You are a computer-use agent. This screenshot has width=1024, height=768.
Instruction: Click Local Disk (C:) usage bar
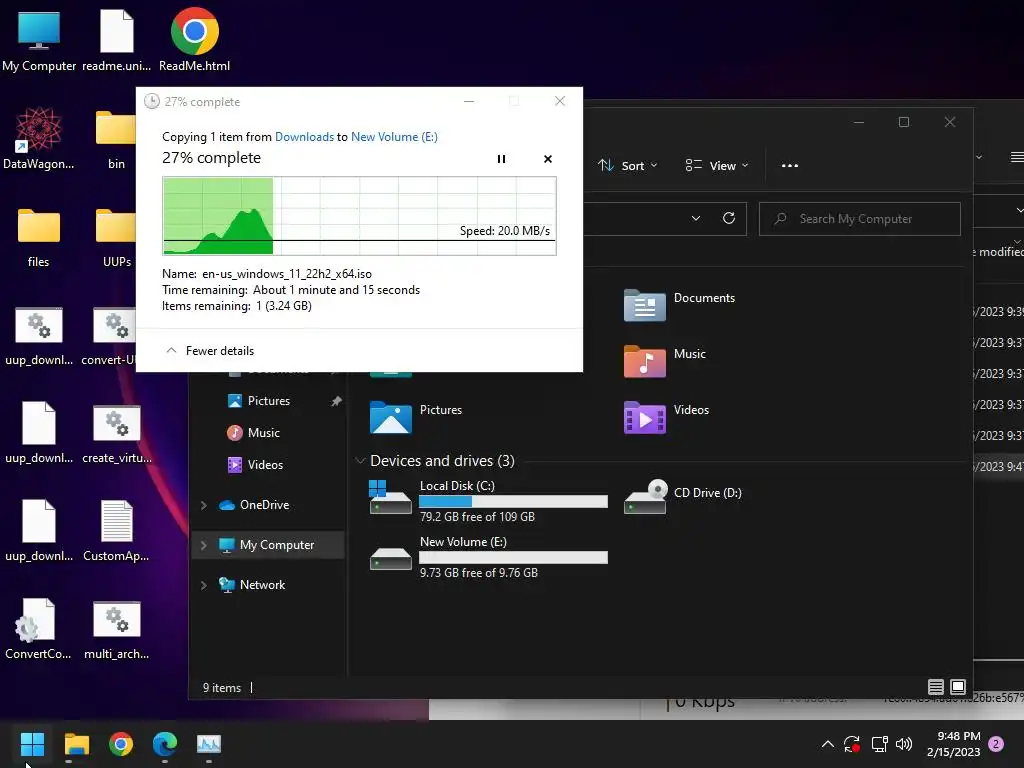[x=513, y=502]
